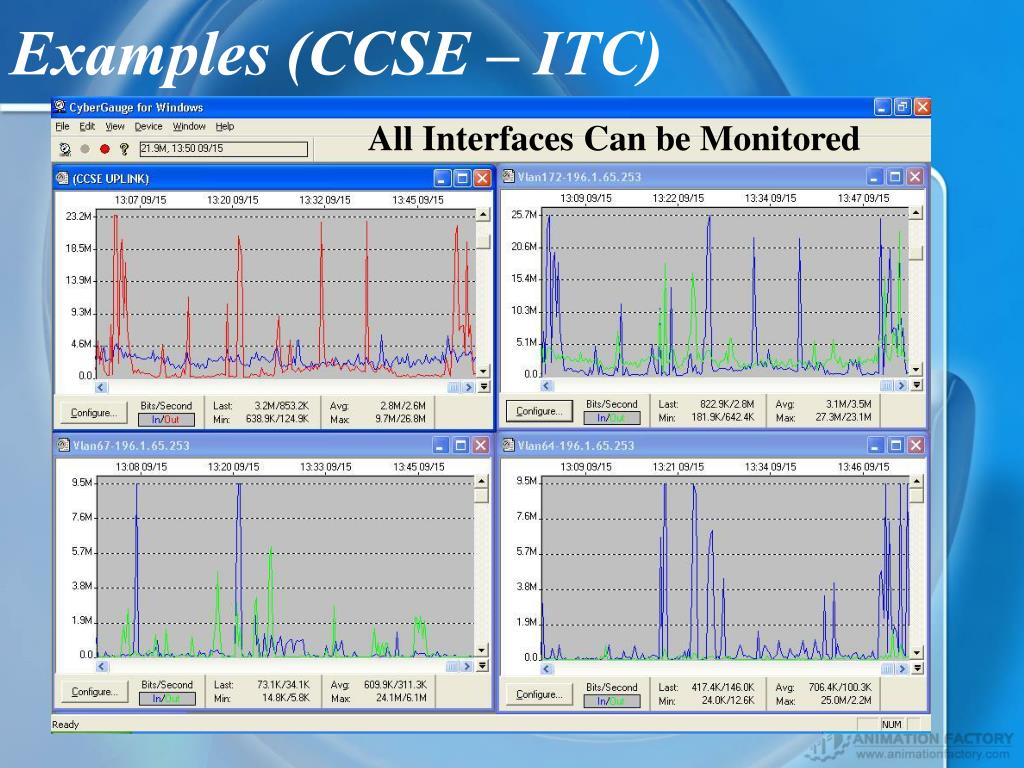Open the Help menu

pyautogui.click(x=225, y=126)
